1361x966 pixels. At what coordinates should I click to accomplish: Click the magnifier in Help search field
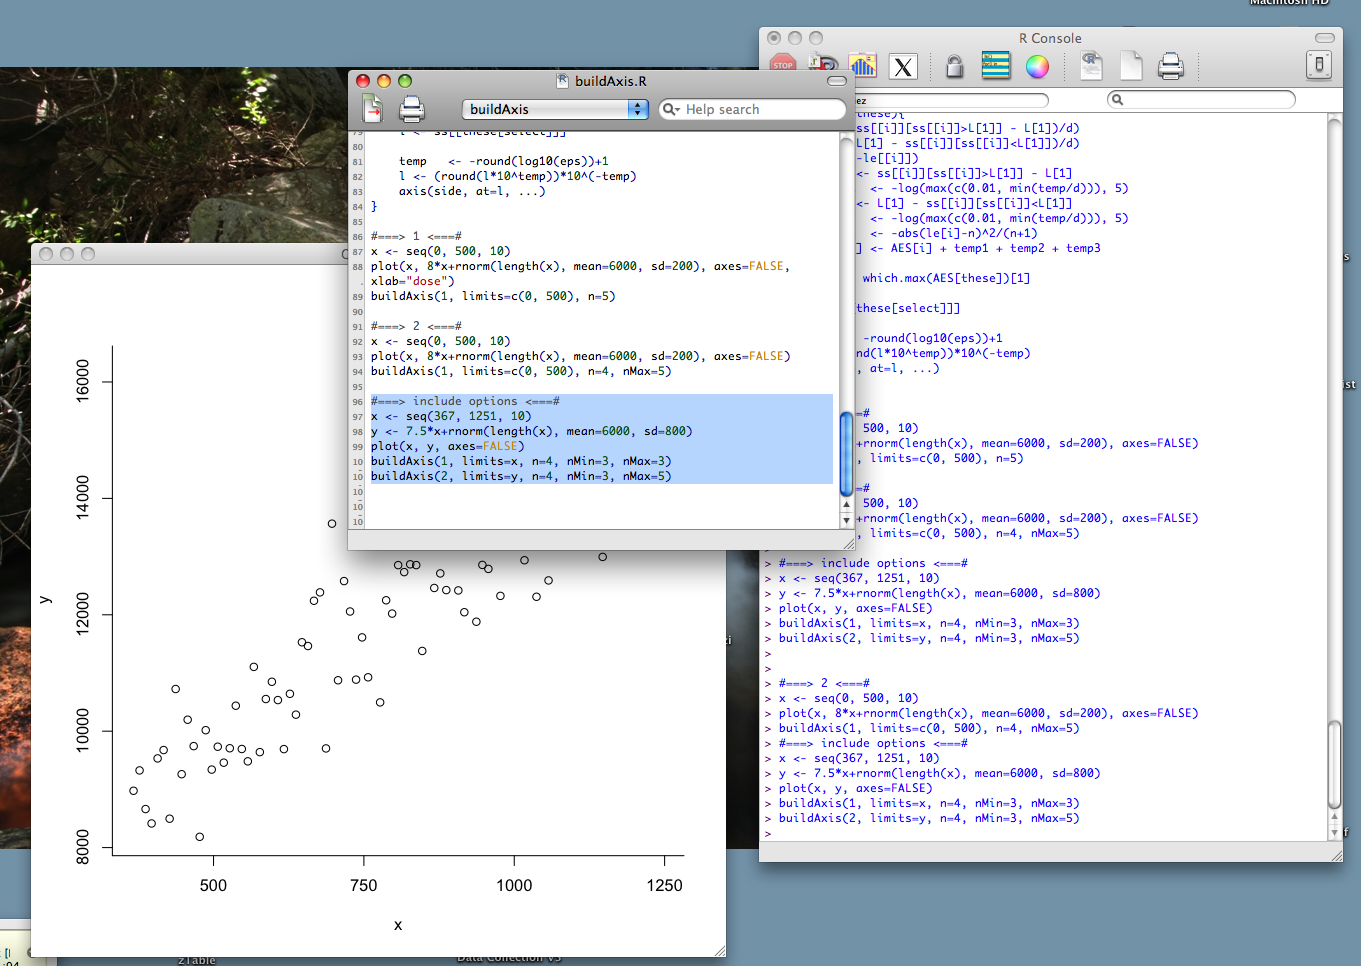[671, 109]
